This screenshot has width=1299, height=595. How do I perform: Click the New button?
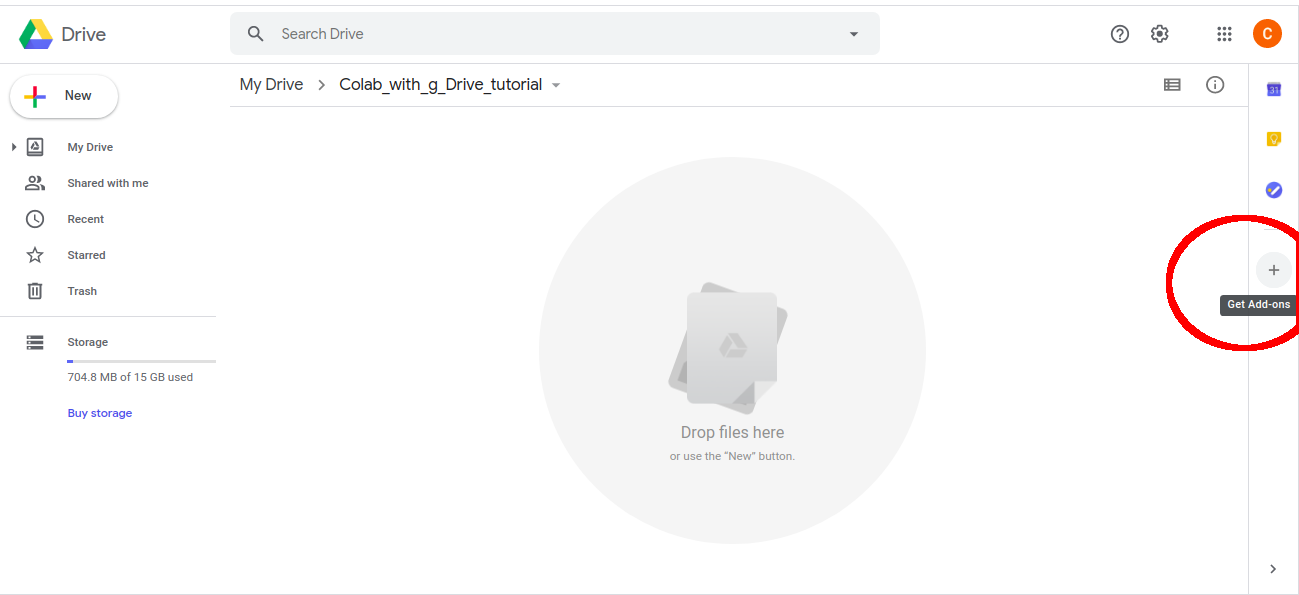(63, 96)
